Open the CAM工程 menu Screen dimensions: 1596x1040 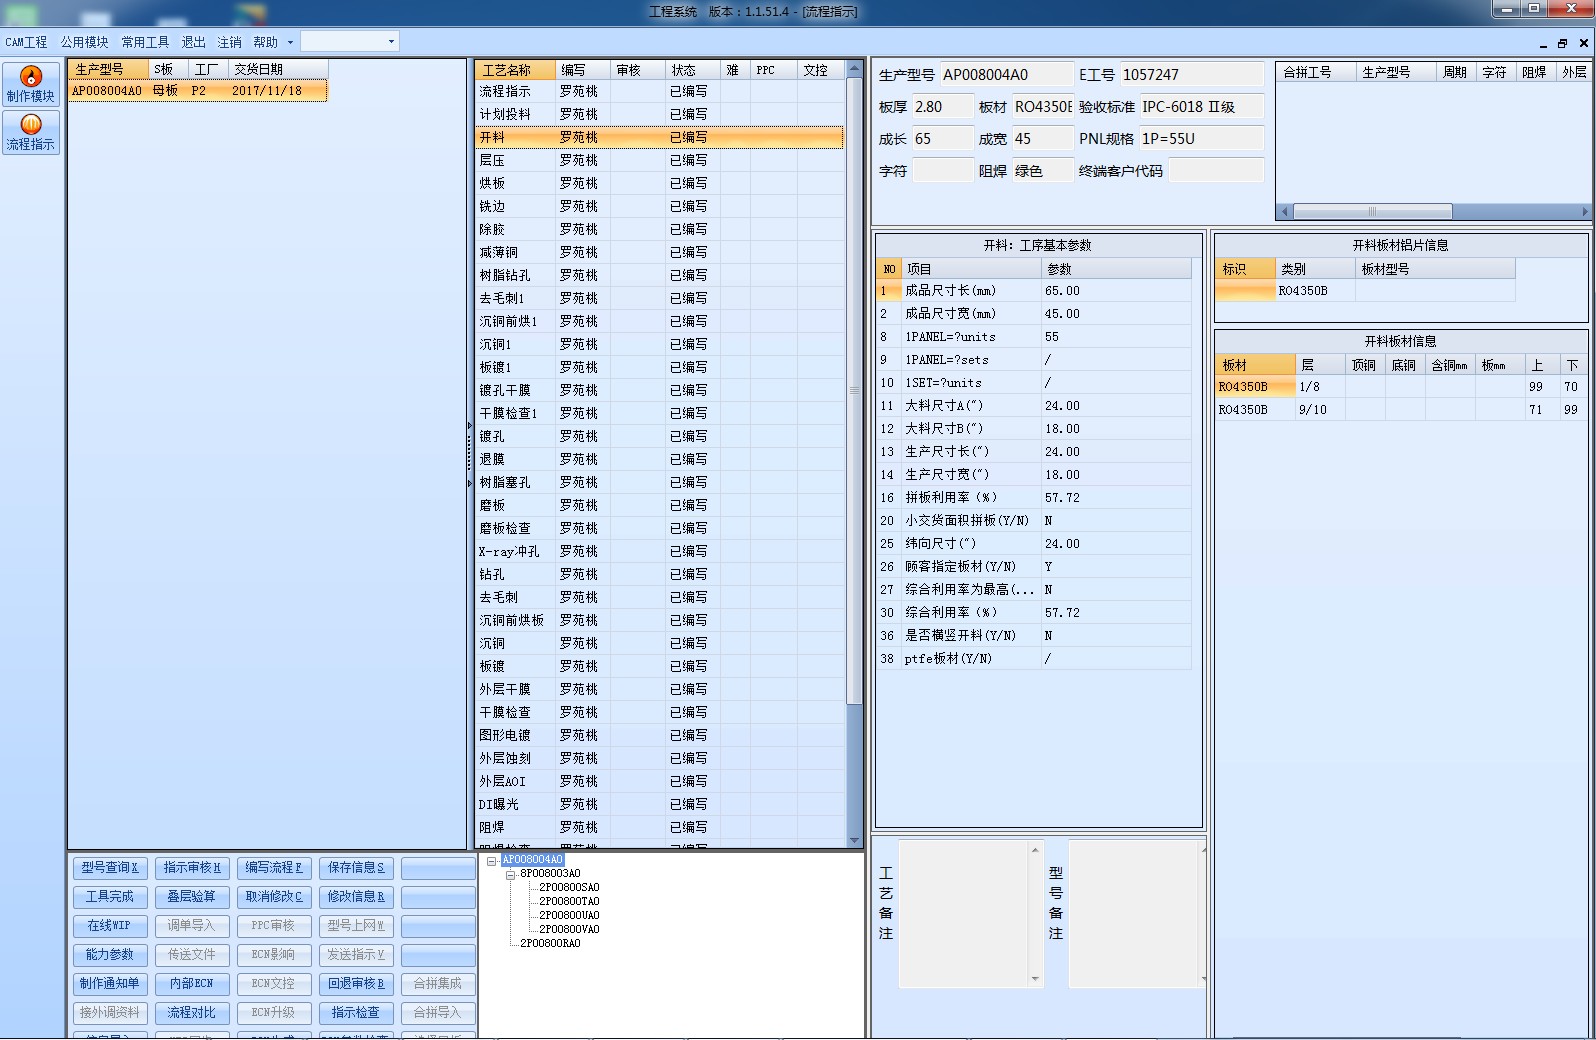pyautogui.click(x=26, y=42)
